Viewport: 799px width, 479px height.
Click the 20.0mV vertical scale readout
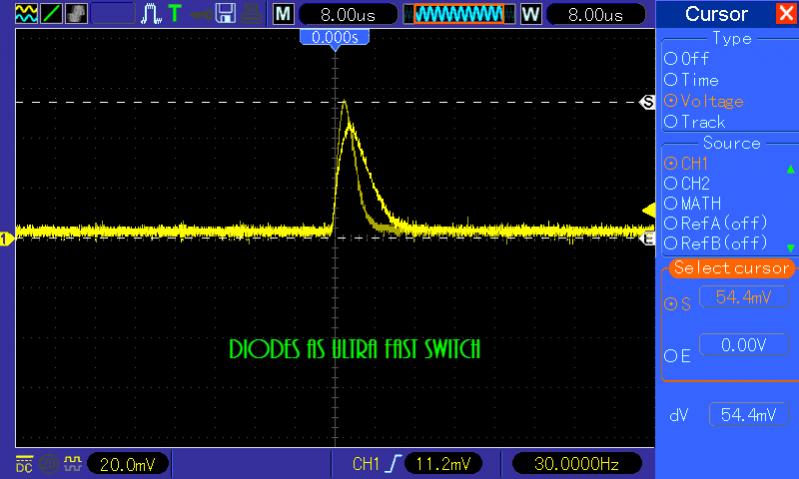click(x=127, y=464)
